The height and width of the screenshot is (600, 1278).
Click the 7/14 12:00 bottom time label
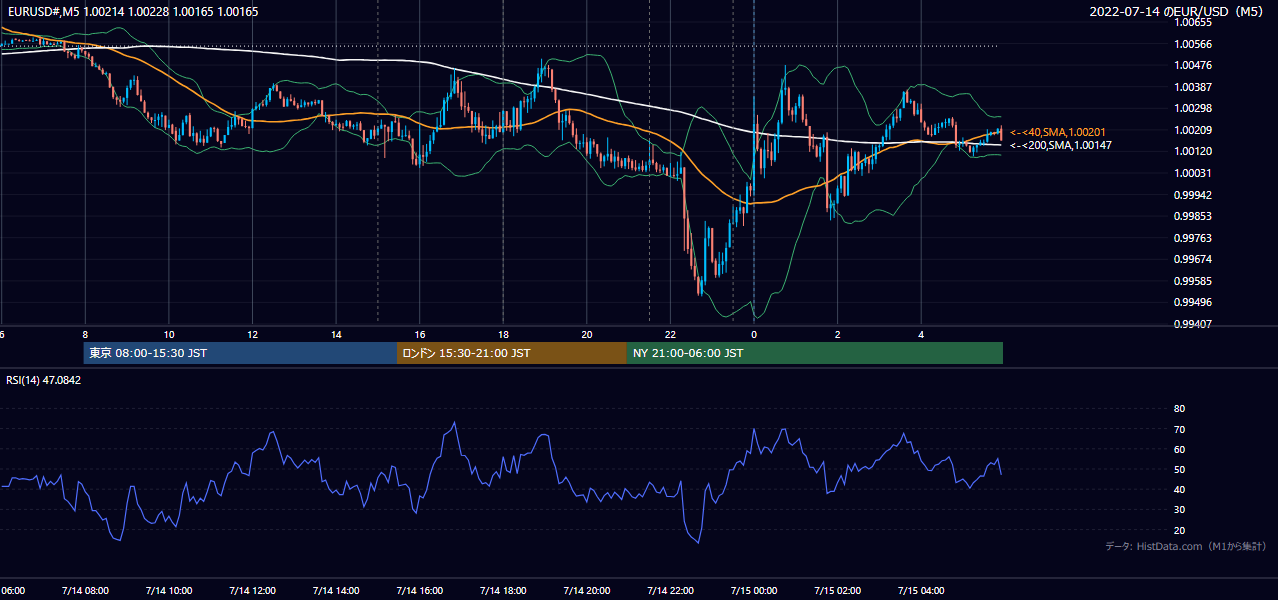pyautogui.click(x=252, y=591)
